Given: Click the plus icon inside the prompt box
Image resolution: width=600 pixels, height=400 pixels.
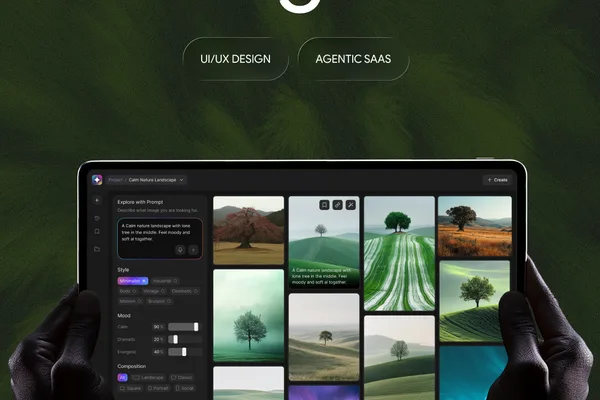Looking at the screenshot, I should tap(193, 250).
